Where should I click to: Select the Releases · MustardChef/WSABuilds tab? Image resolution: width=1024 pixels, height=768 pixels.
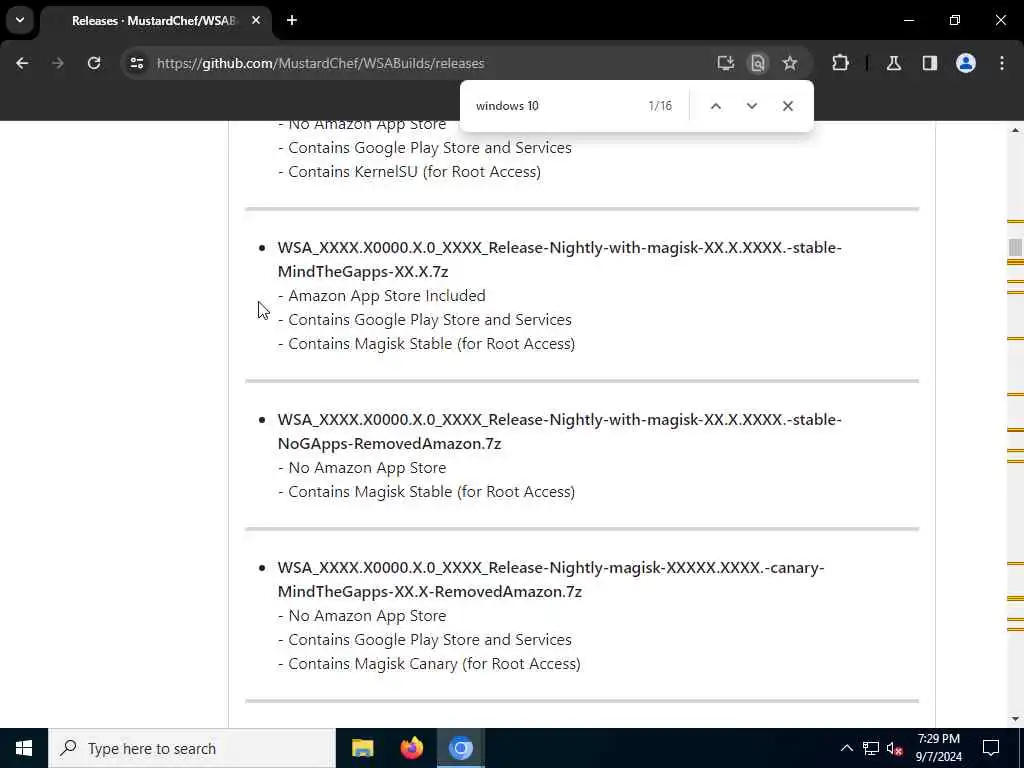point(153,21)
